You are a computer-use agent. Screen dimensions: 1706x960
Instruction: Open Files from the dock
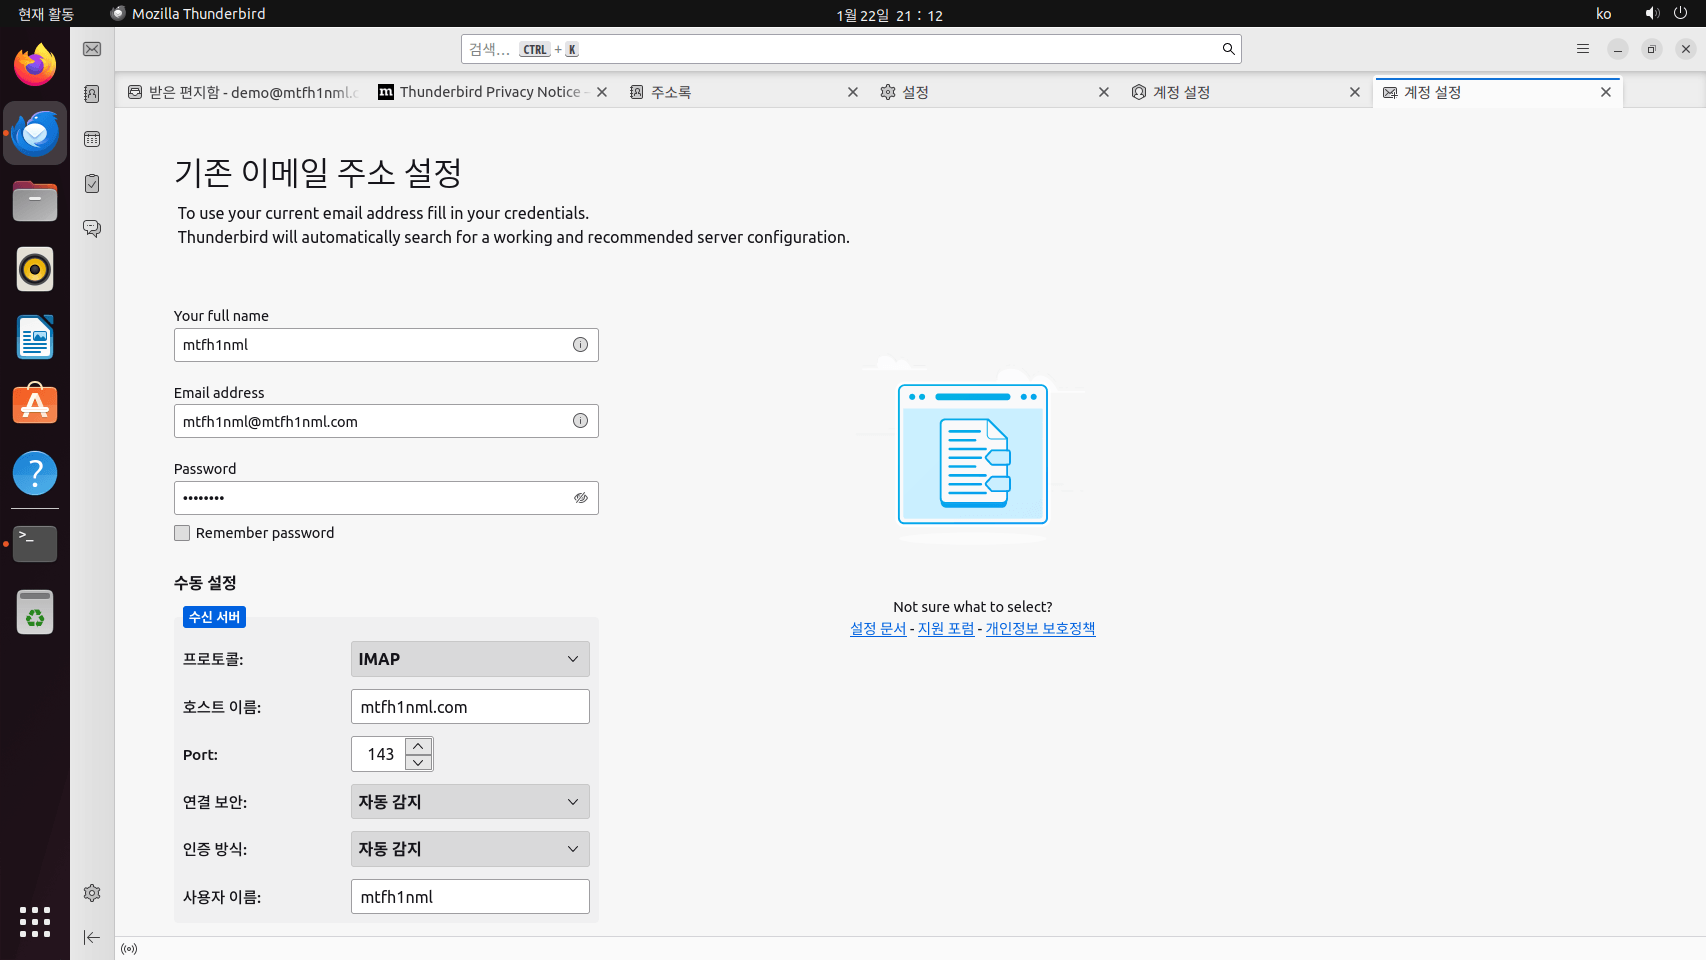[x=35, y=201]
